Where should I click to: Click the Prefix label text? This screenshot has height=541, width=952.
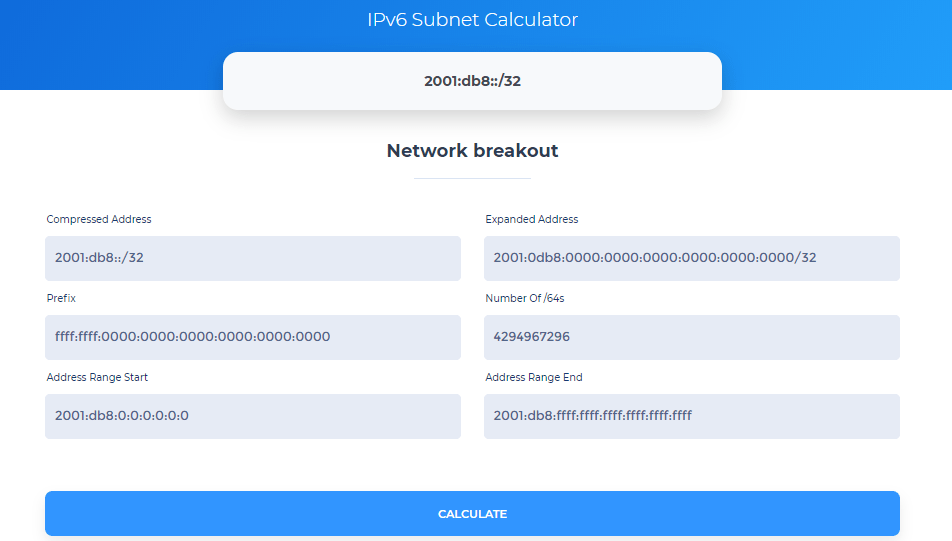pyautogui.click(x=61, y=298)
